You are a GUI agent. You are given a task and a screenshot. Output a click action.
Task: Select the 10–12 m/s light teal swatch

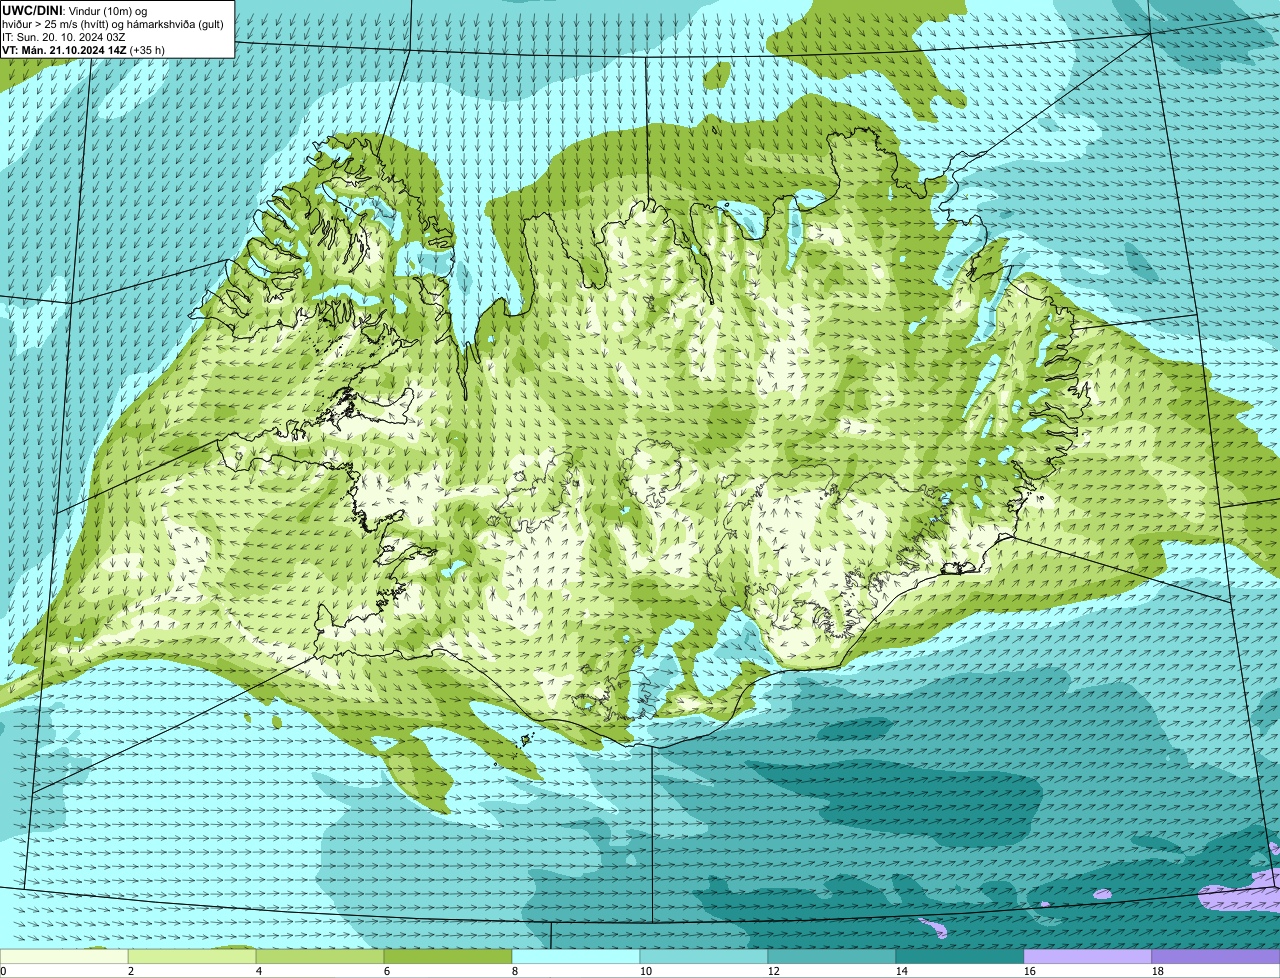(704, 956)
